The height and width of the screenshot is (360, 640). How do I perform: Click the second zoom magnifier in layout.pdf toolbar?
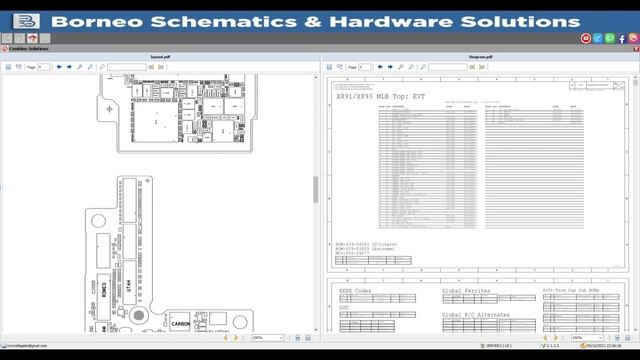pyautogui.click(x=90, y=67)
